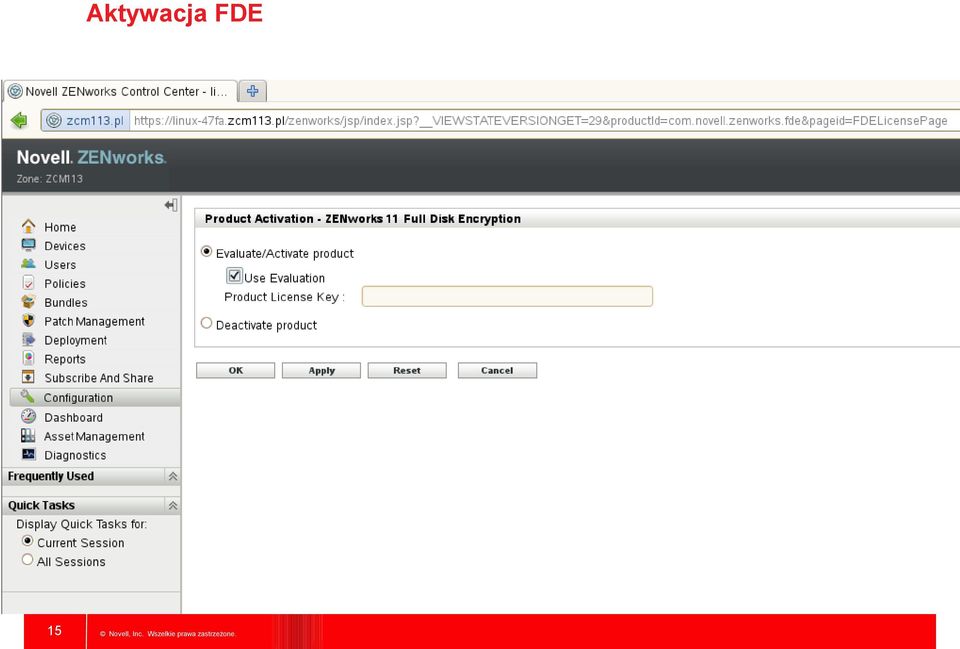
Task: Click the Configuration wrench icon
Action: pyautogui.click(x=28, y=397)
